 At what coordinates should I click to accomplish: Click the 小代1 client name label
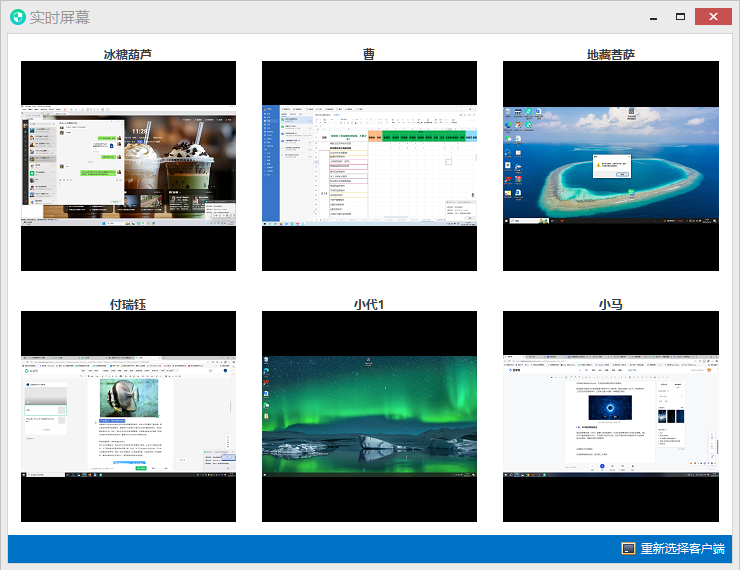(x=369, y=304)
